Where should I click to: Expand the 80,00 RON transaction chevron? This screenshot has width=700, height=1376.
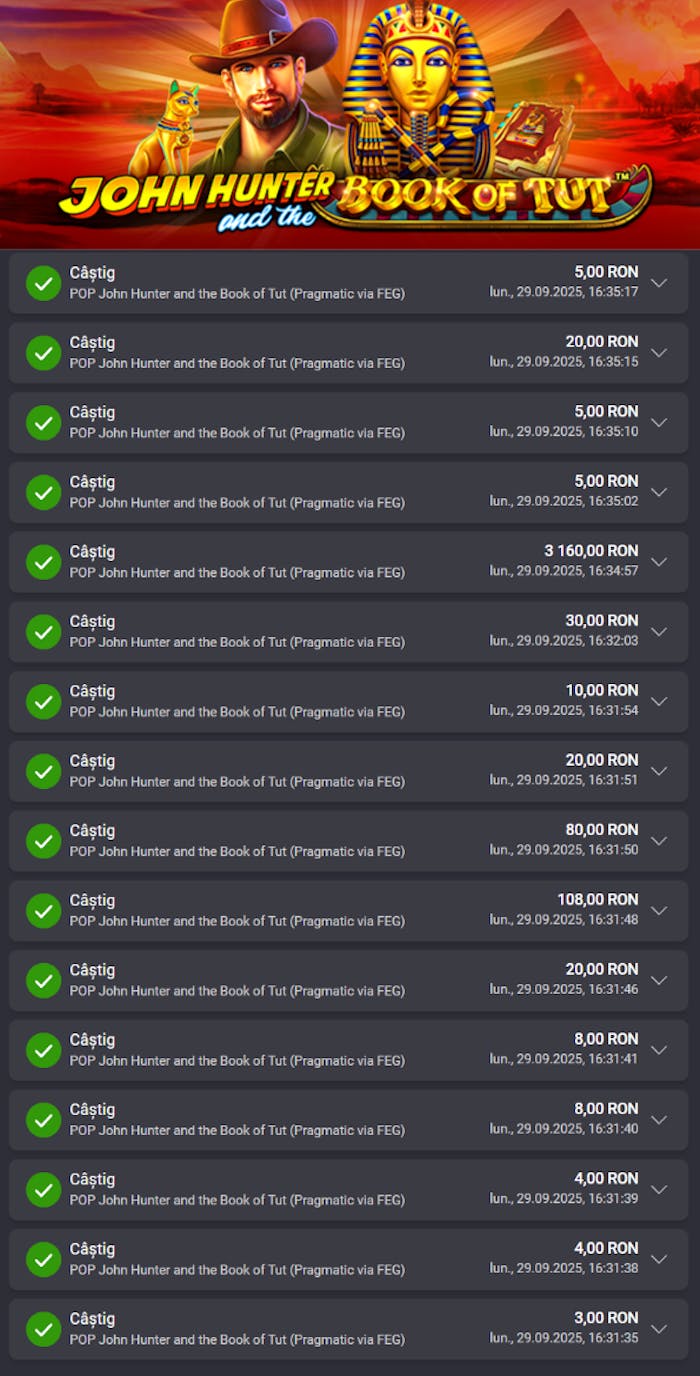pos(658,841)
